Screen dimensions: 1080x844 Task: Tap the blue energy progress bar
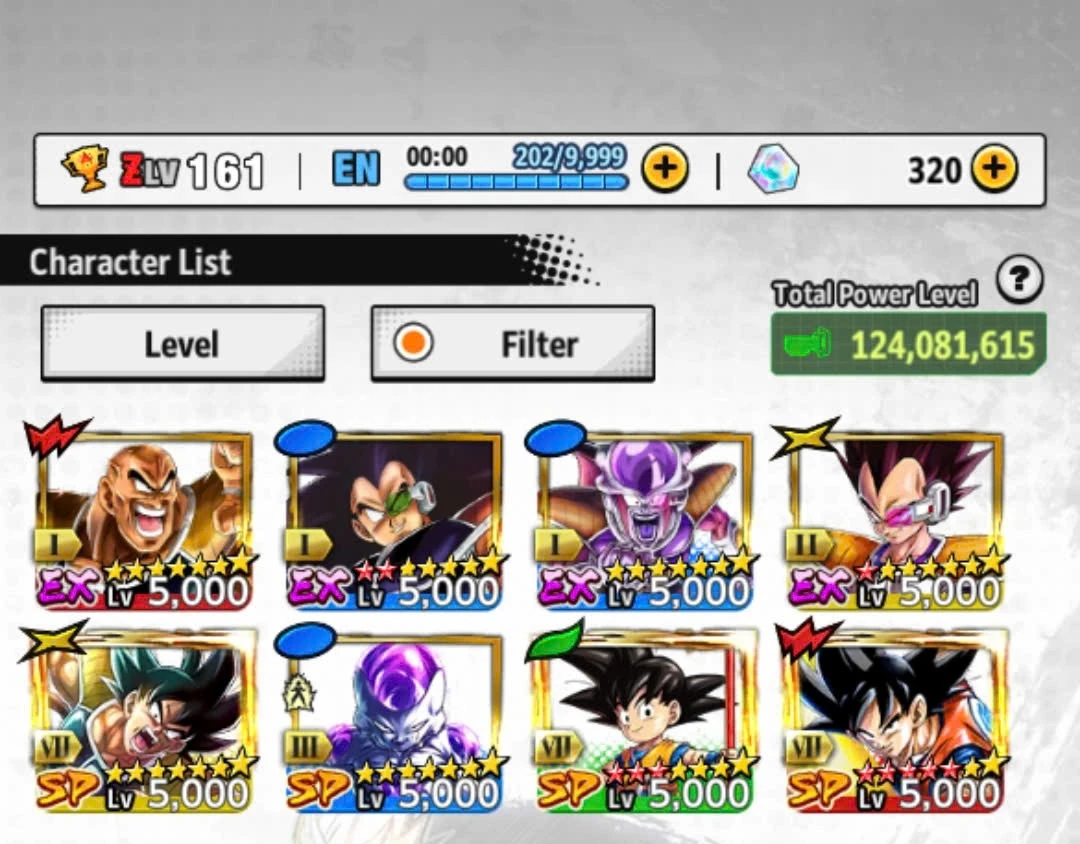tap(517, 182)
